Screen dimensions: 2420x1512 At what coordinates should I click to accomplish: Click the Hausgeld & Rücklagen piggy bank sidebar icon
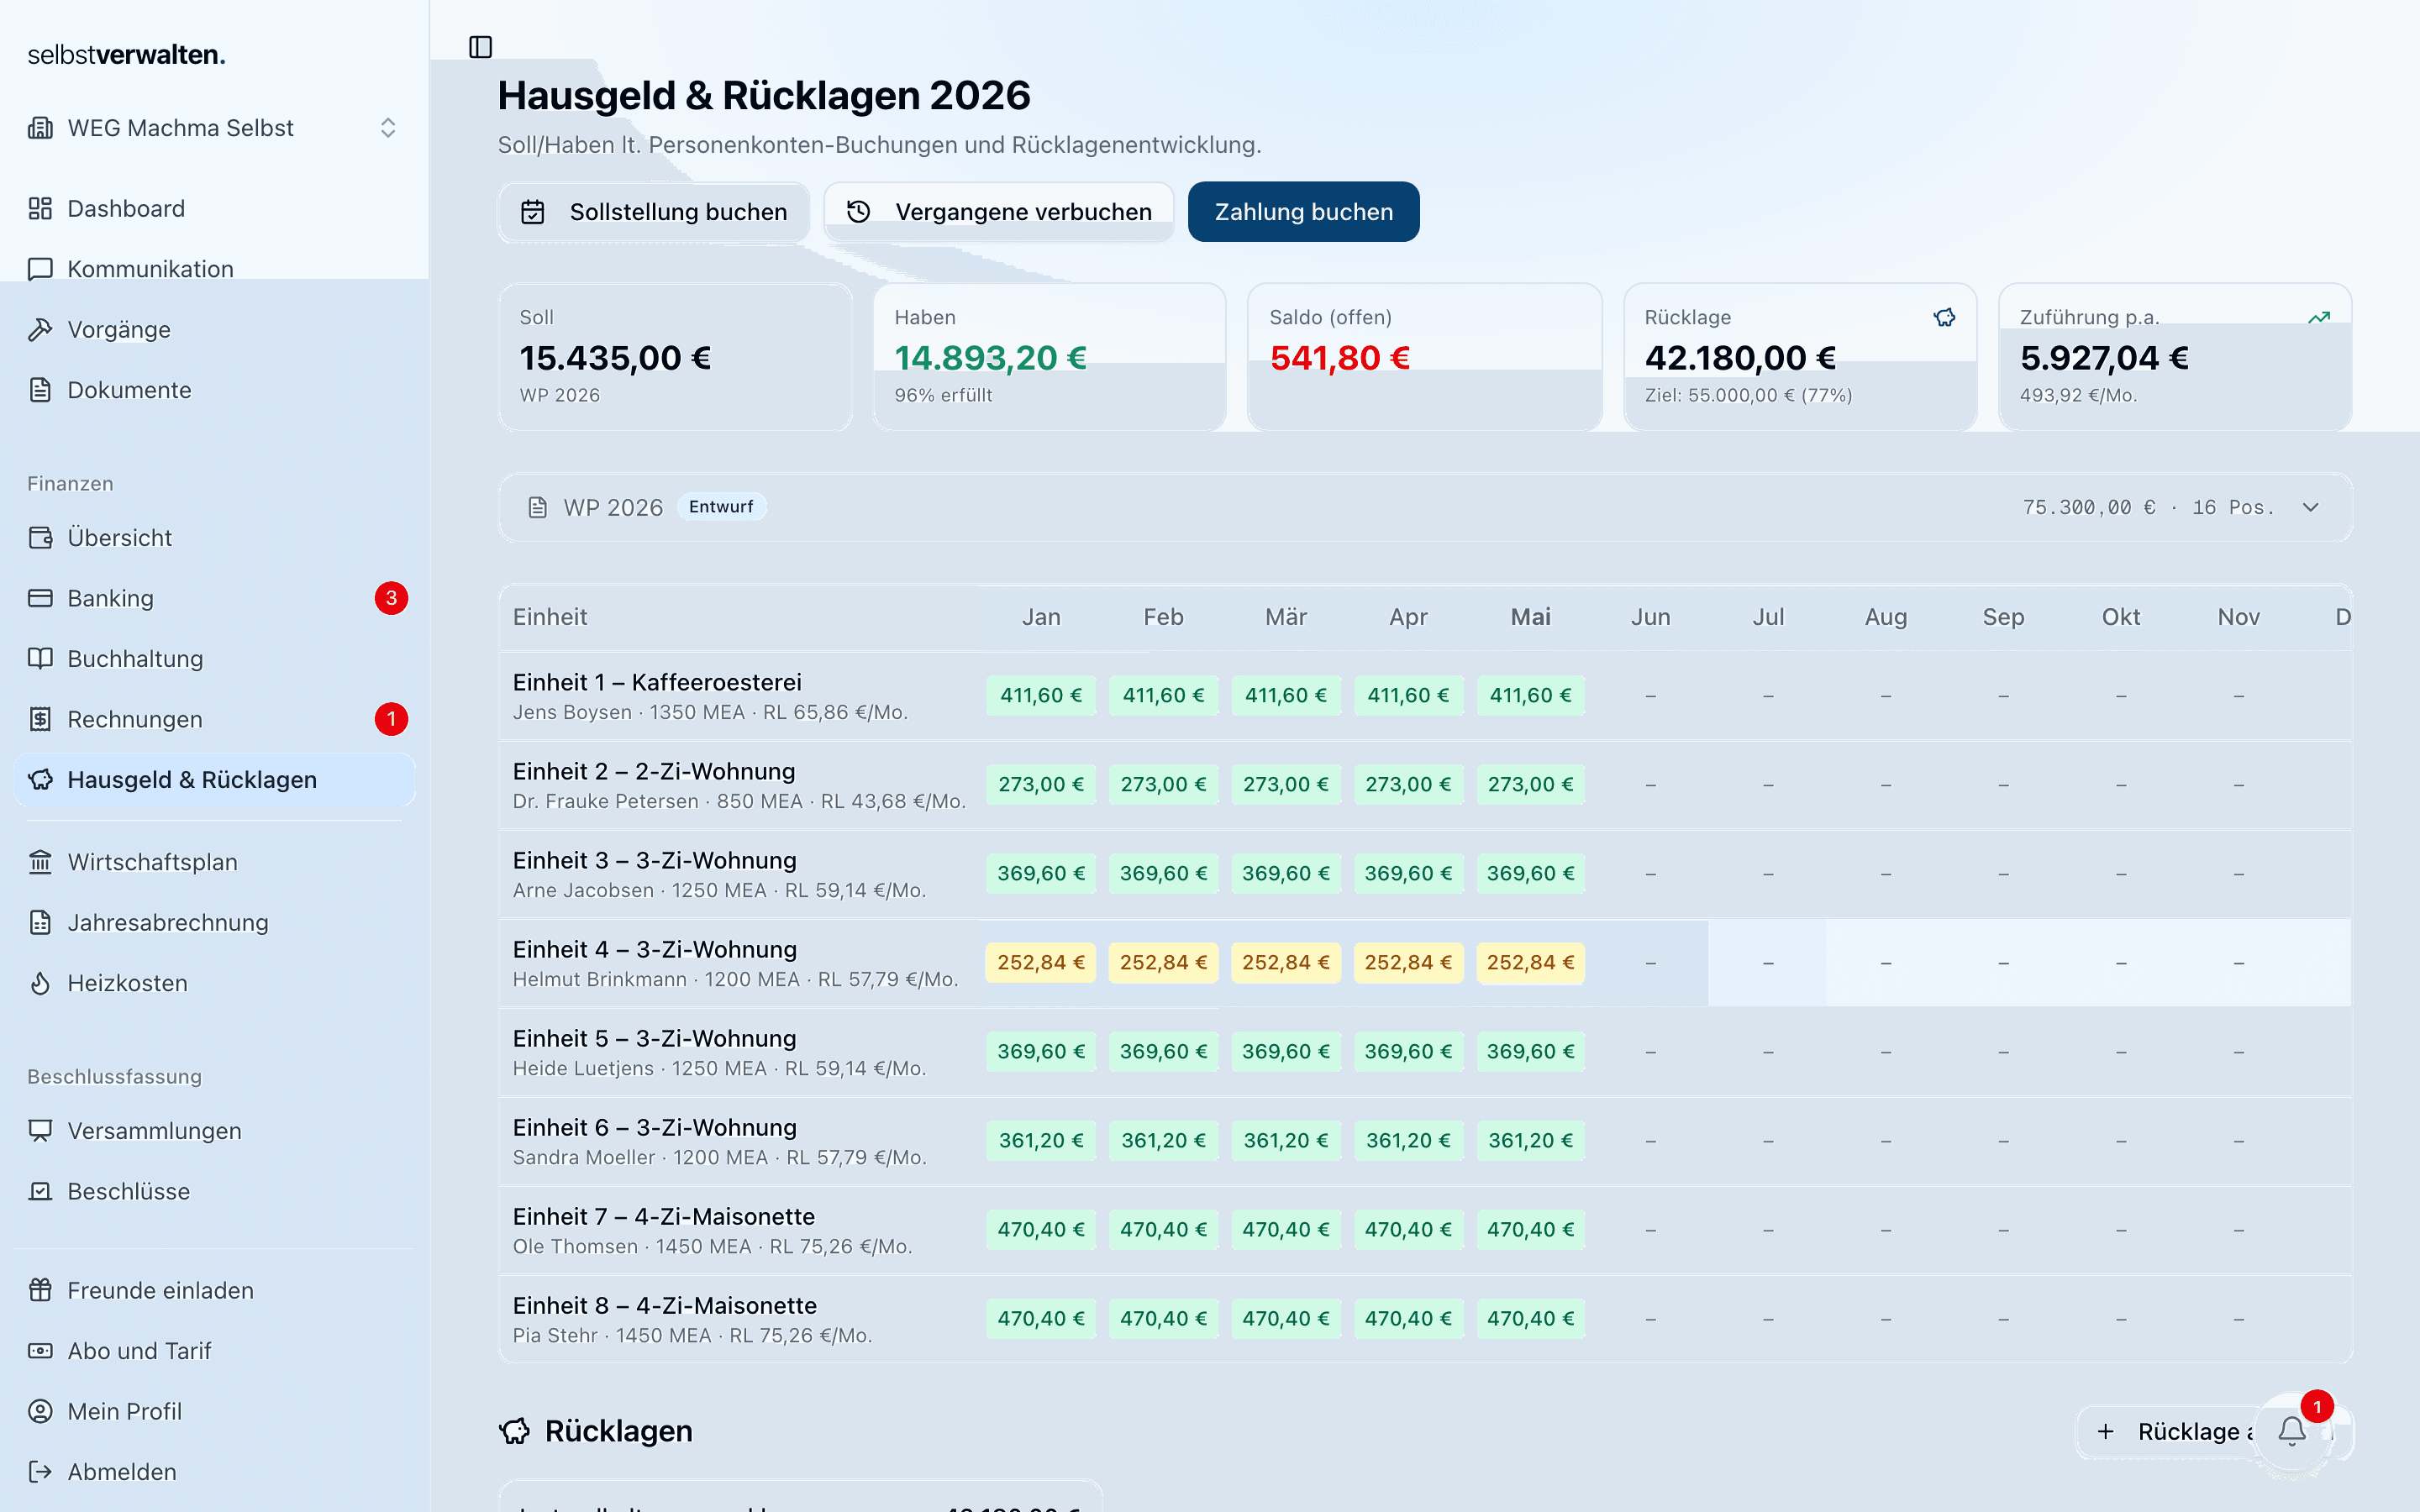click(40, 780)
